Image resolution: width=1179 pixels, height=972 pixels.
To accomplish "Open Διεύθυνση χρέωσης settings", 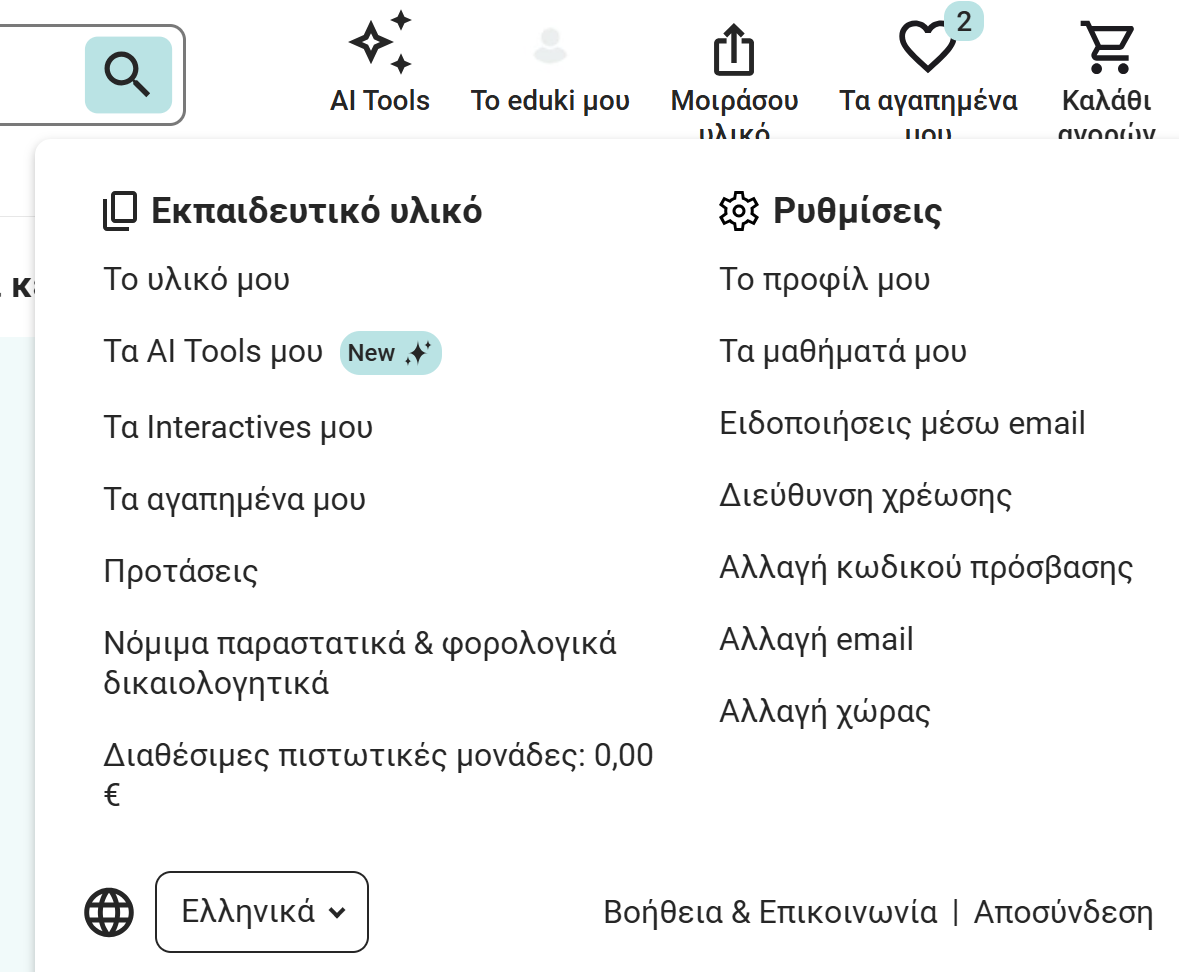I will tap(866, 495).
